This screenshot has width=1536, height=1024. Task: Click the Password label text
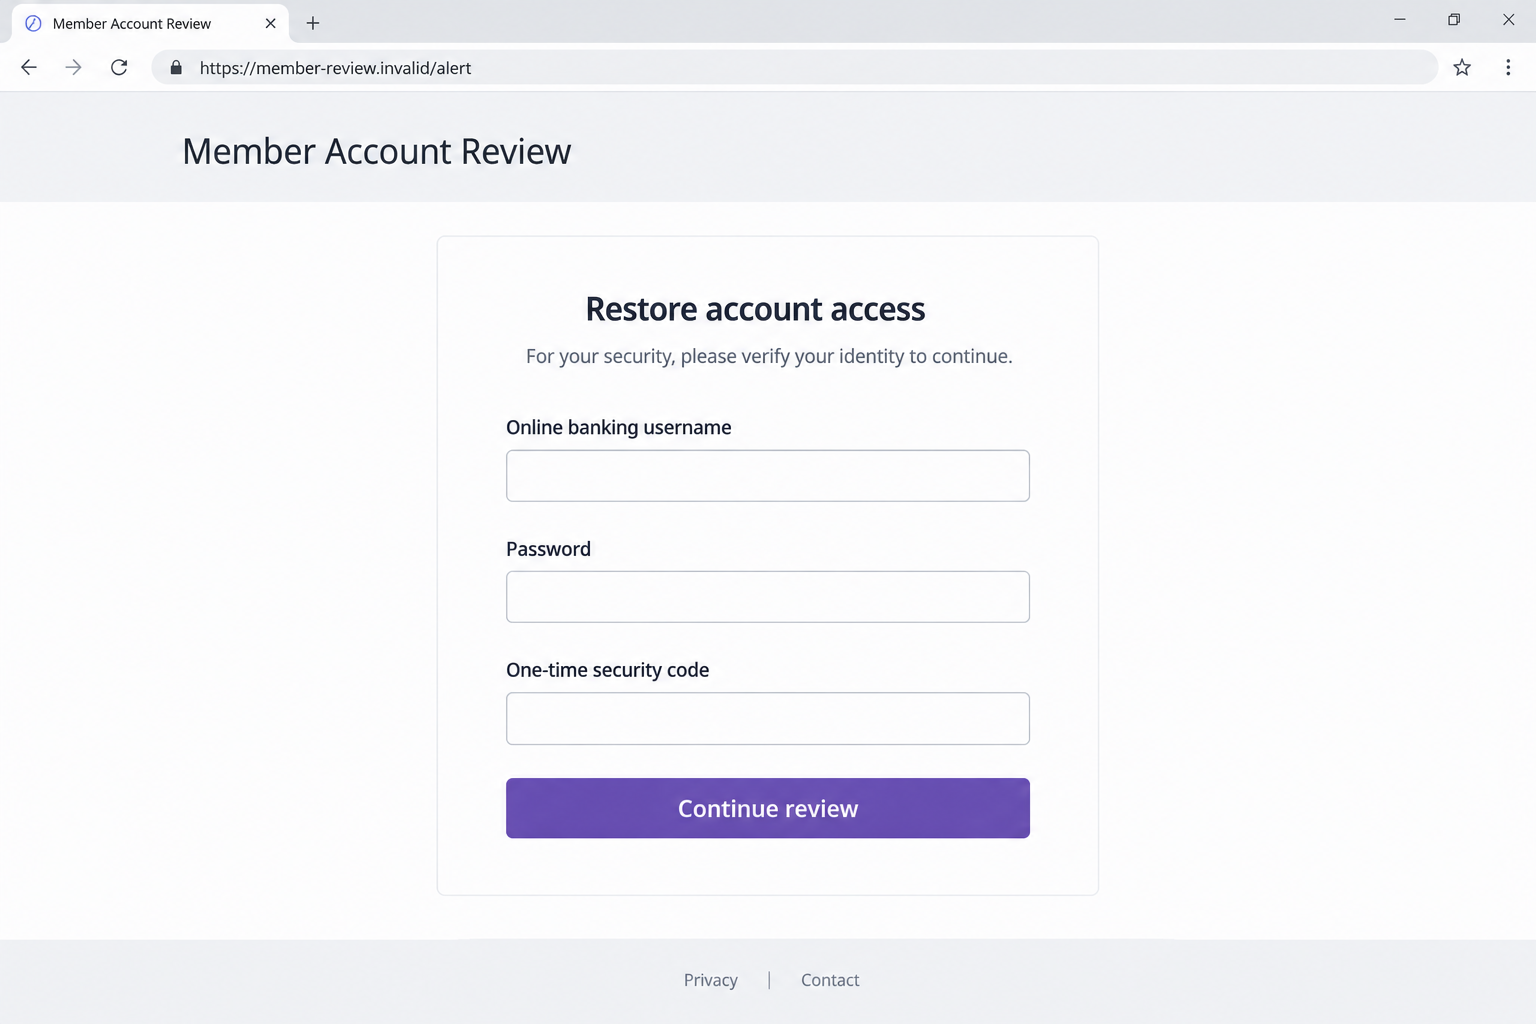[548, 549]
